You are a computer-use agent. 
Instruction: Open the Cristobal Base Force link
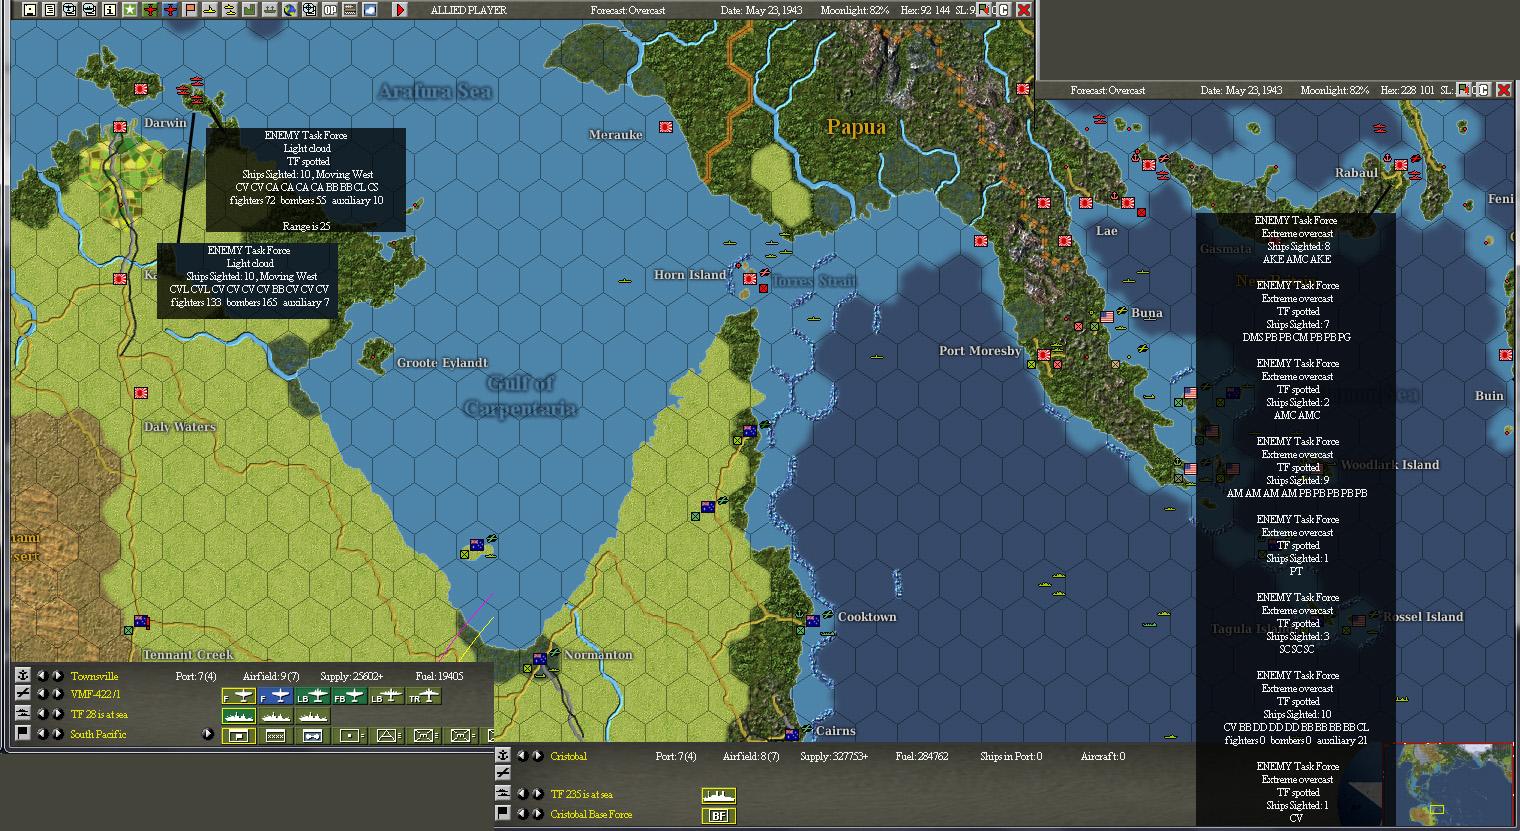coord(591,814)
